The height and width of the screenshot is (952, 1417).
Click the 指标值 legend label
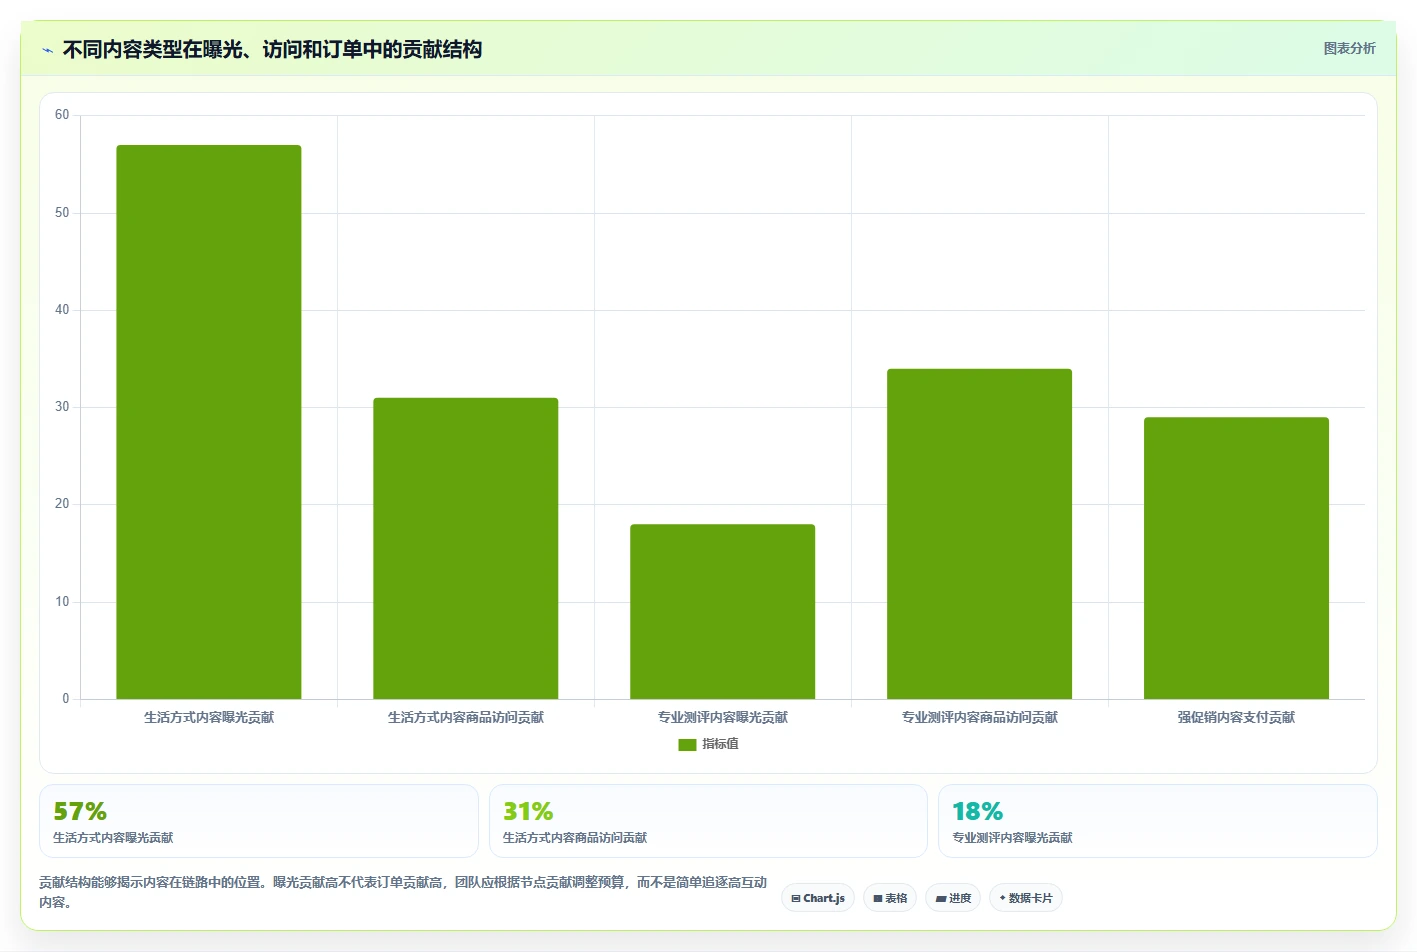point(720,744)
